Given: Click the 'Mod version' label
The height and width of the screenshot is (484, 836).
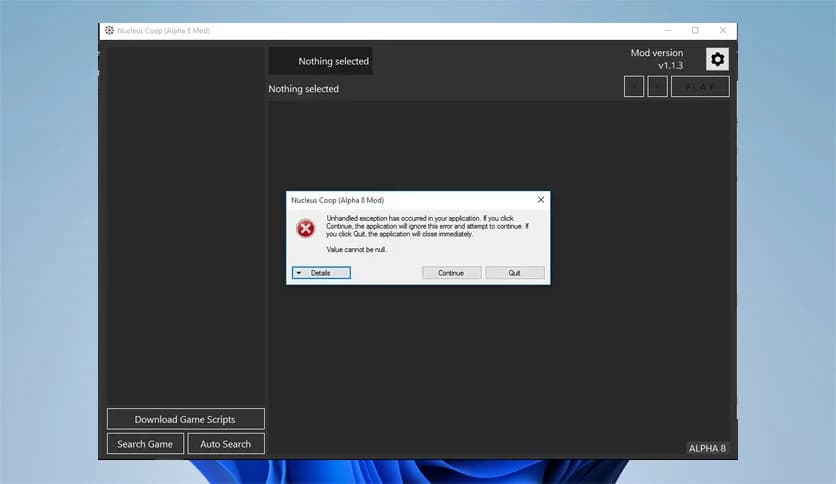Looking at the screenshot, I should [x=656, y=53].
